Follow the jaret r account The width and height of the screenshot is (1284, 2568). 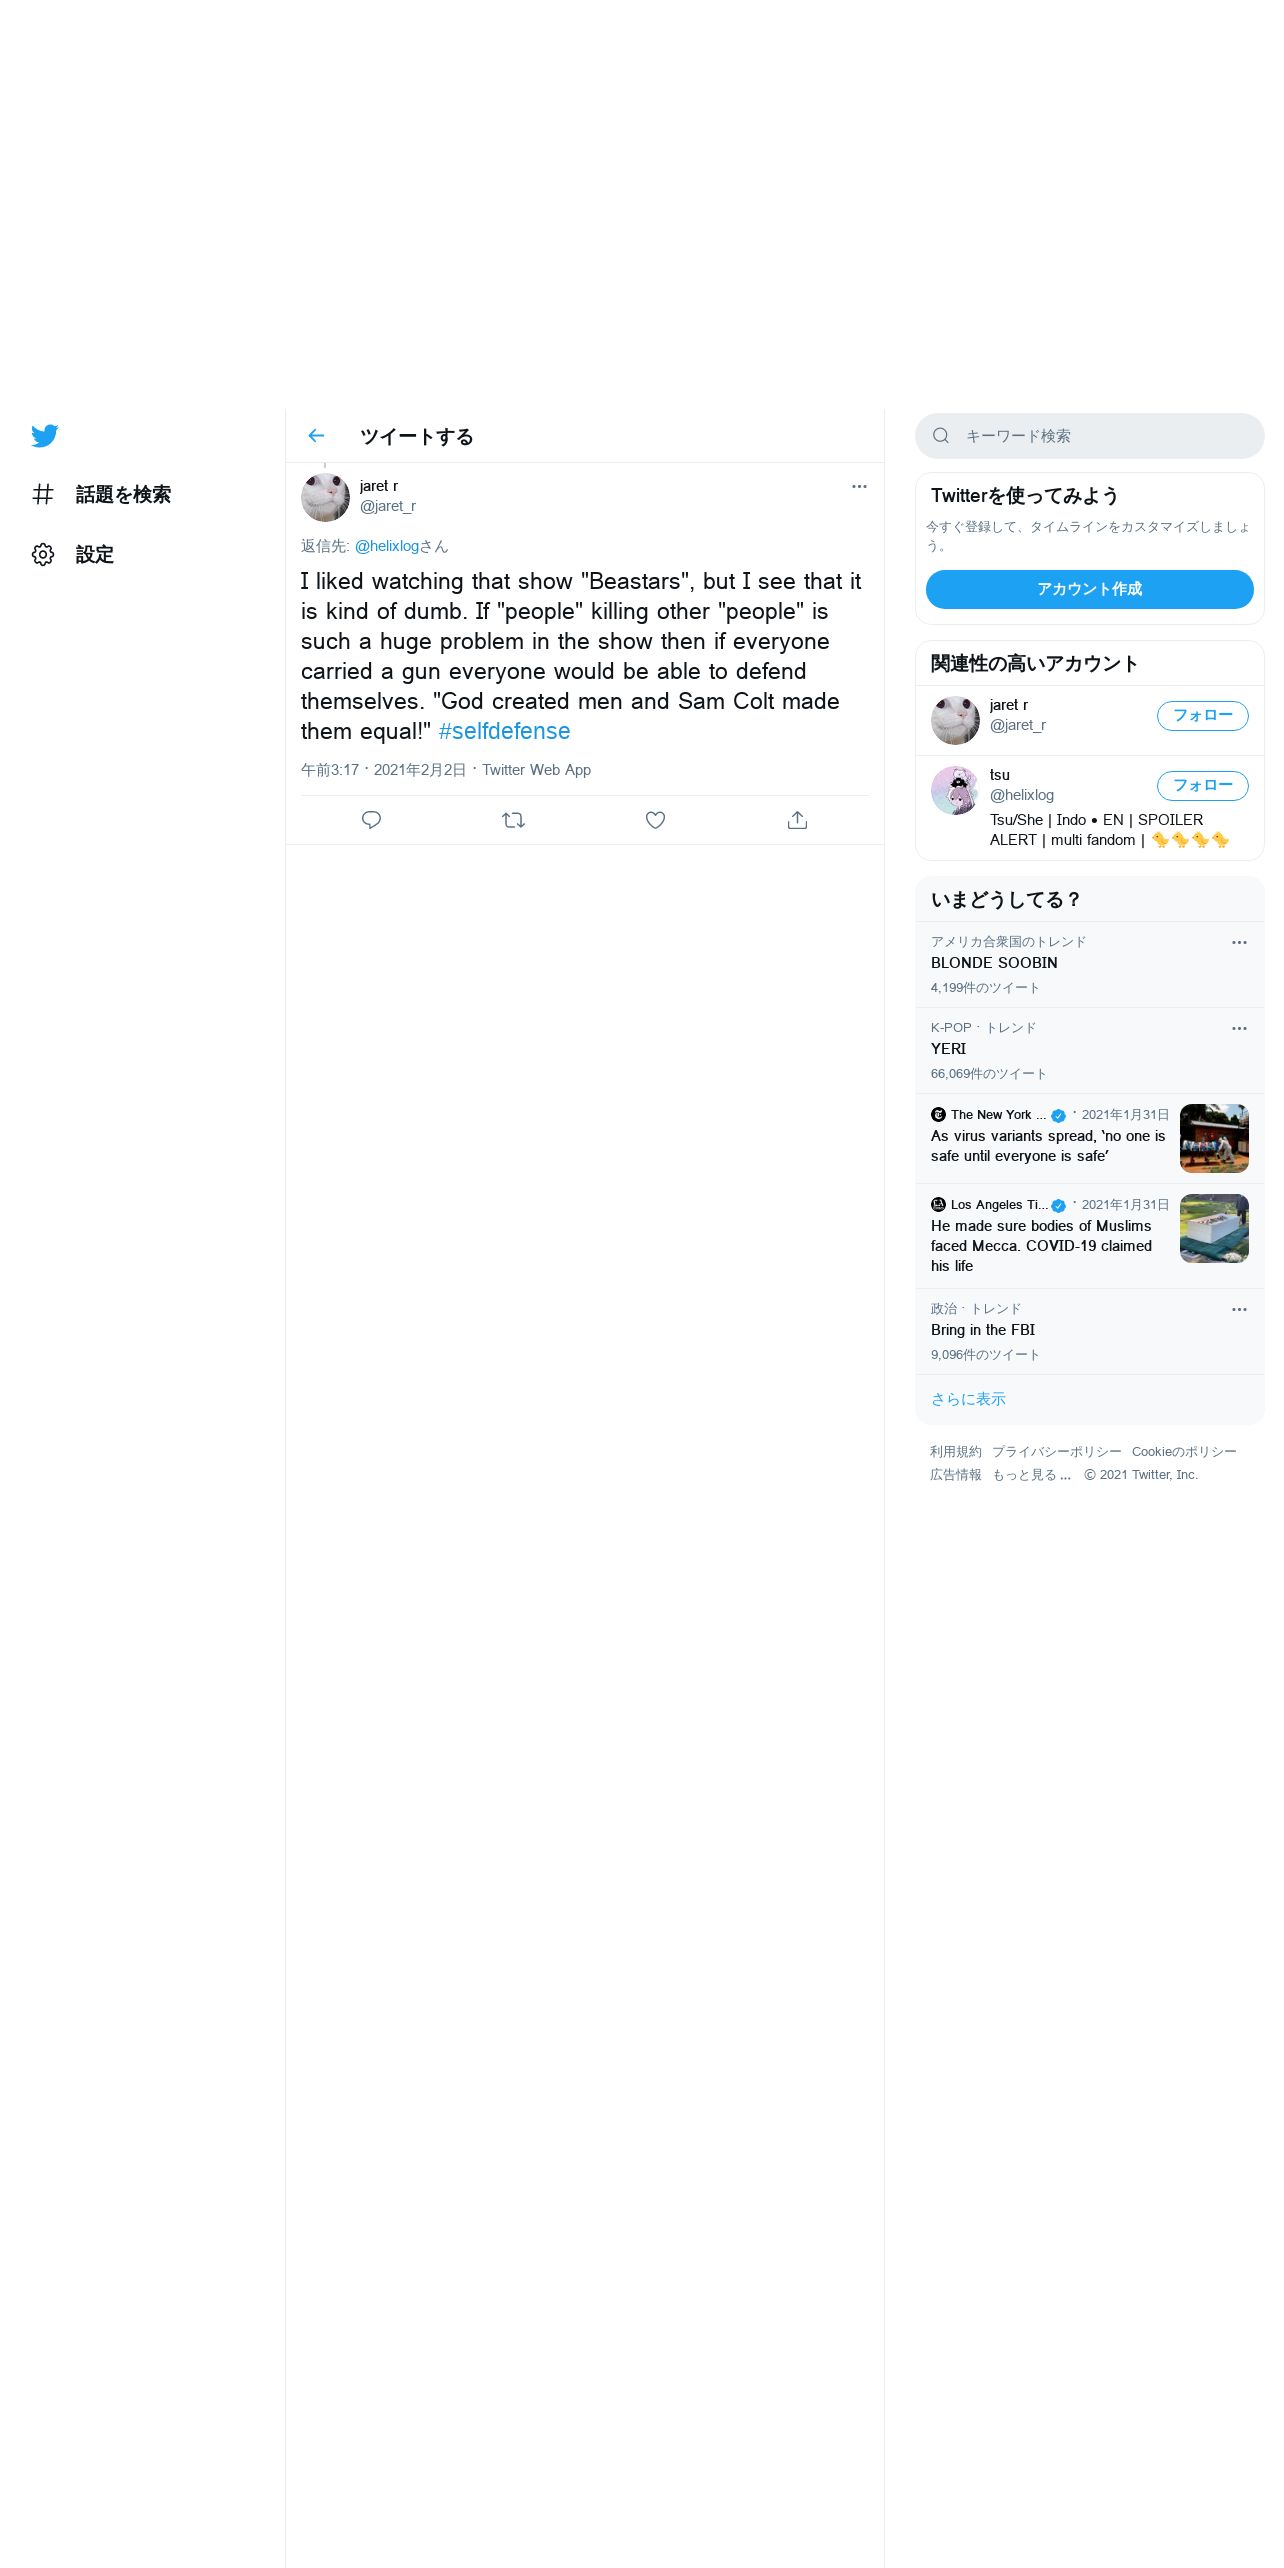tap(1202, 716)
